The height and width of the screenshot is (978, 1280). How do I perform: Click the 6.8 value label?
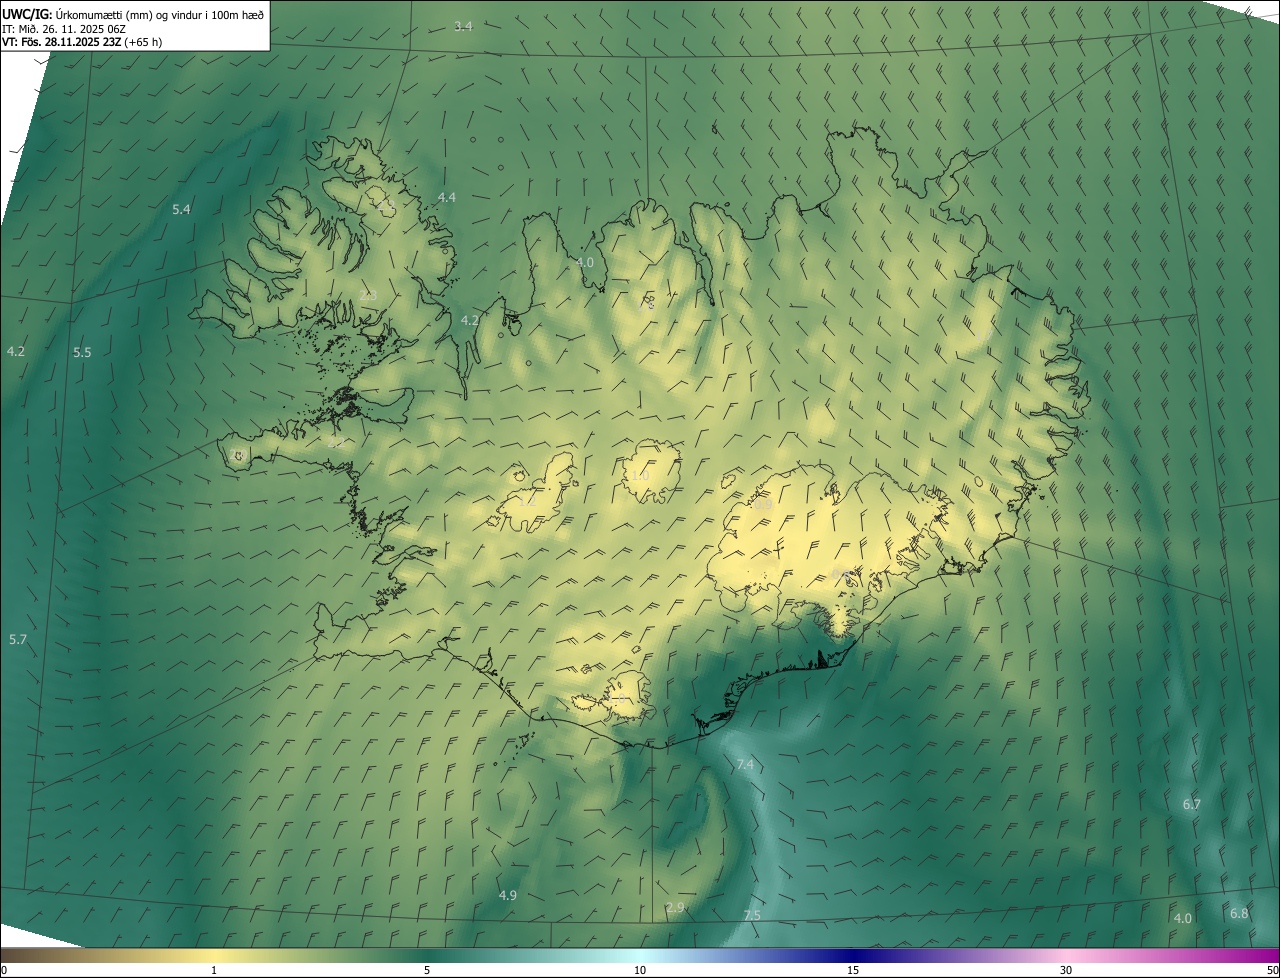pyautogui.click(x=1239, y=913)
